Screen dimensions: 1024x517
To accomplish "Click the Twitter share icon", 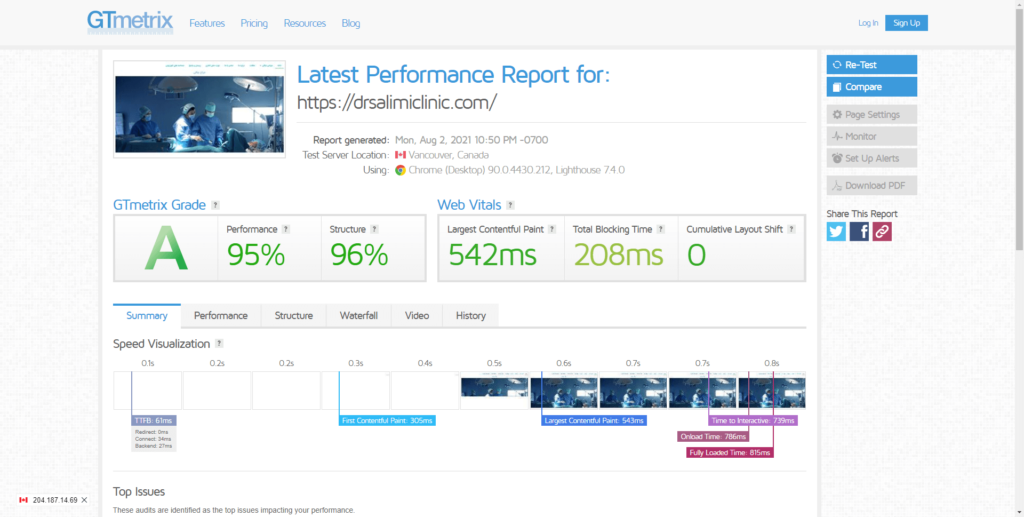I will 837,232.
